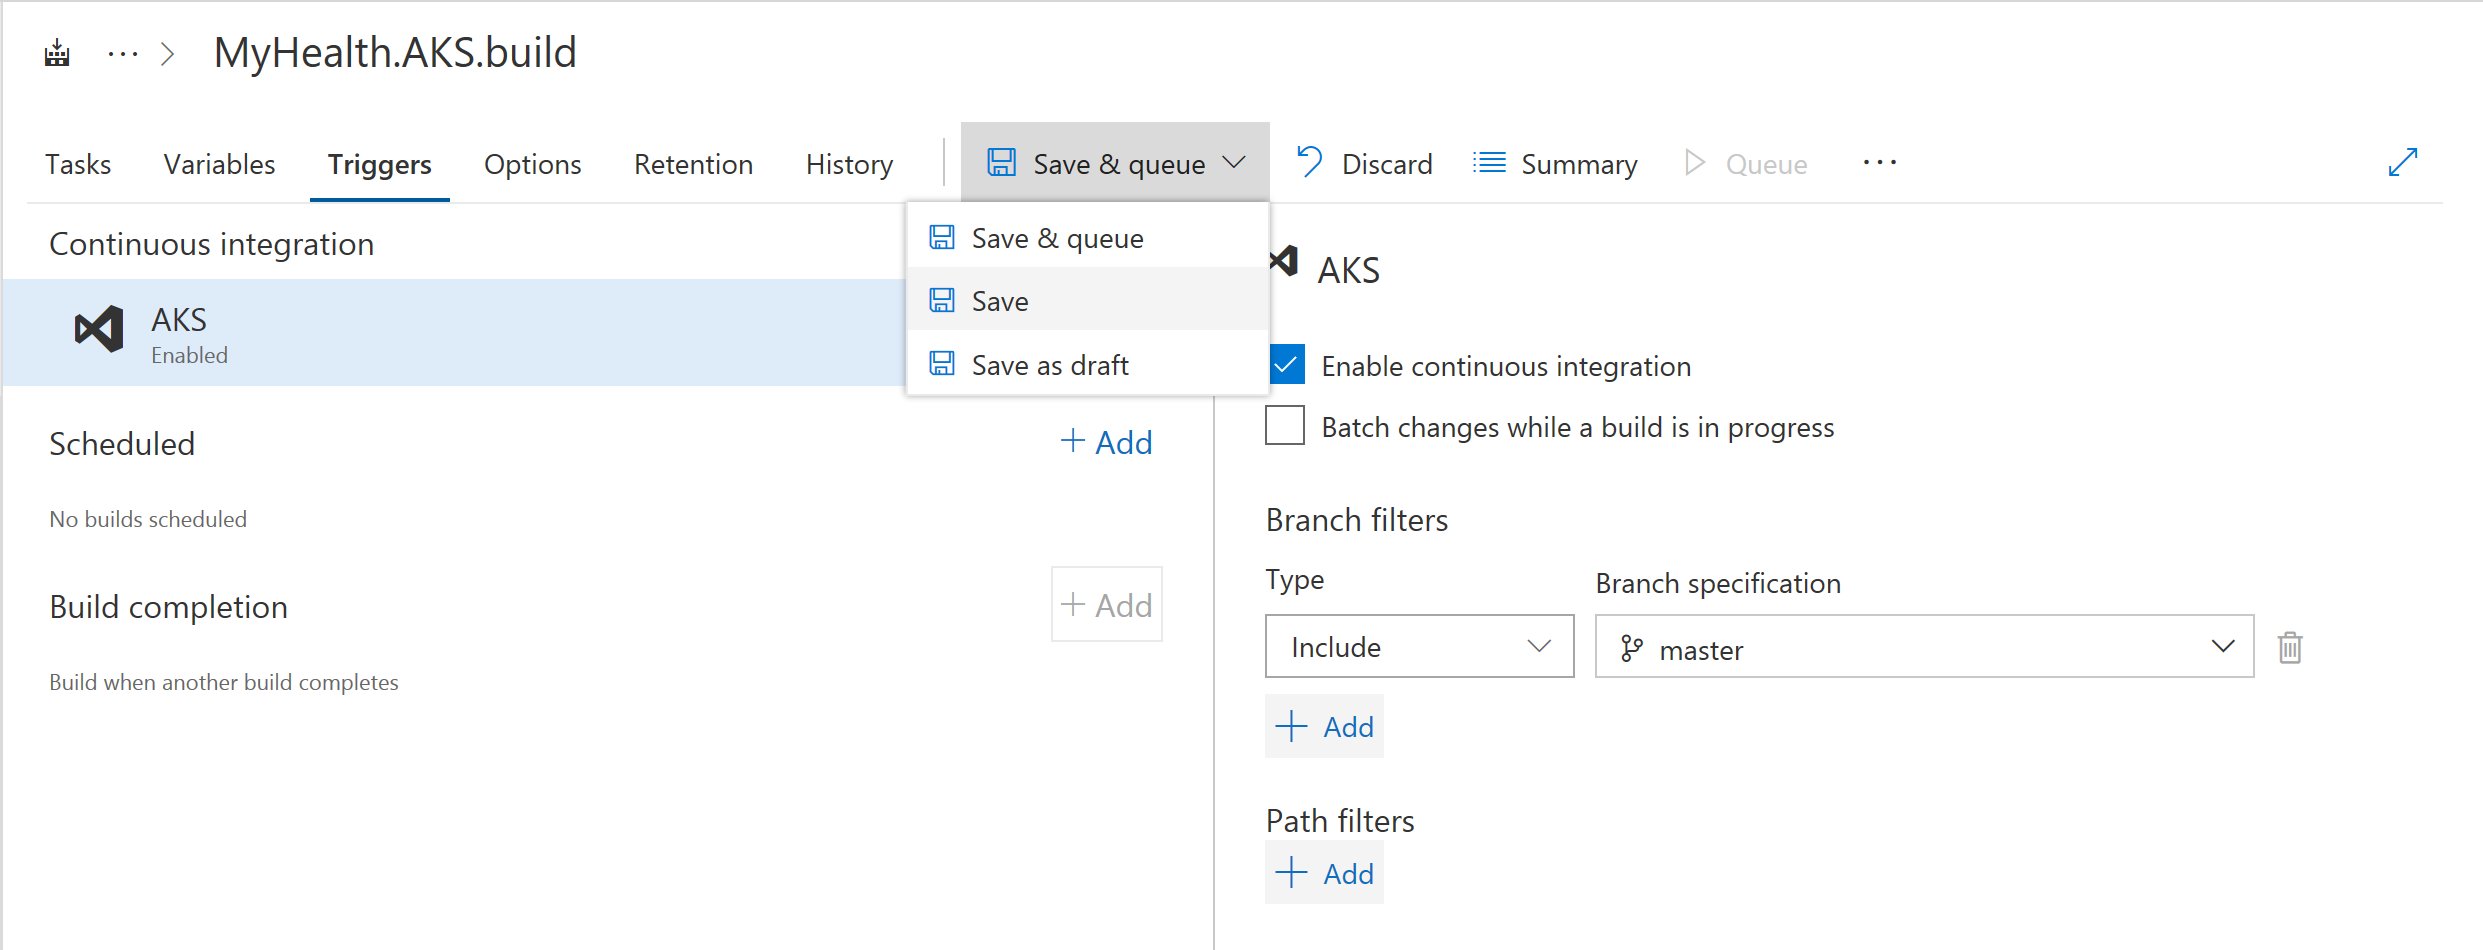Viewport: 2483px width, 950px height.
Task: Check Batch changes while a build is in progress
Action: tap(1285, 425)
